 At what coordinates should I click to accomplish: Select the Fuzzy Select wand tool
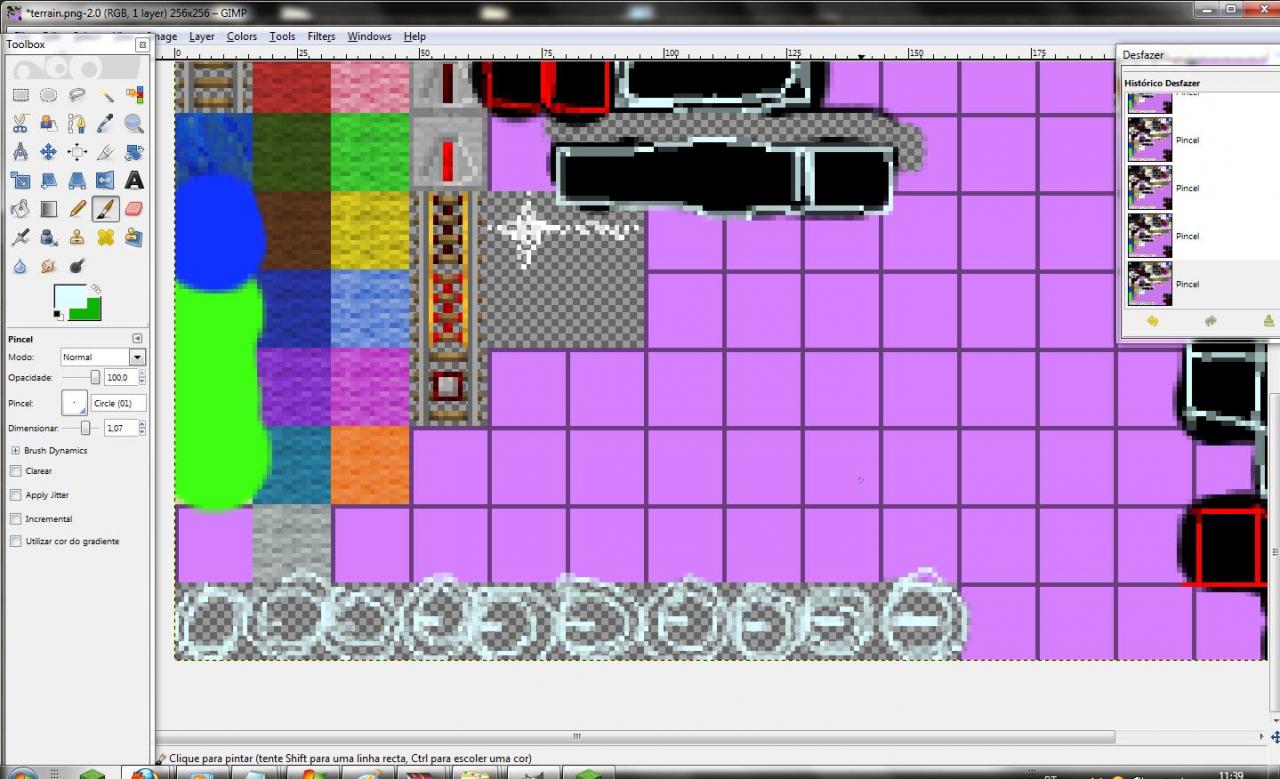(106, 95)
